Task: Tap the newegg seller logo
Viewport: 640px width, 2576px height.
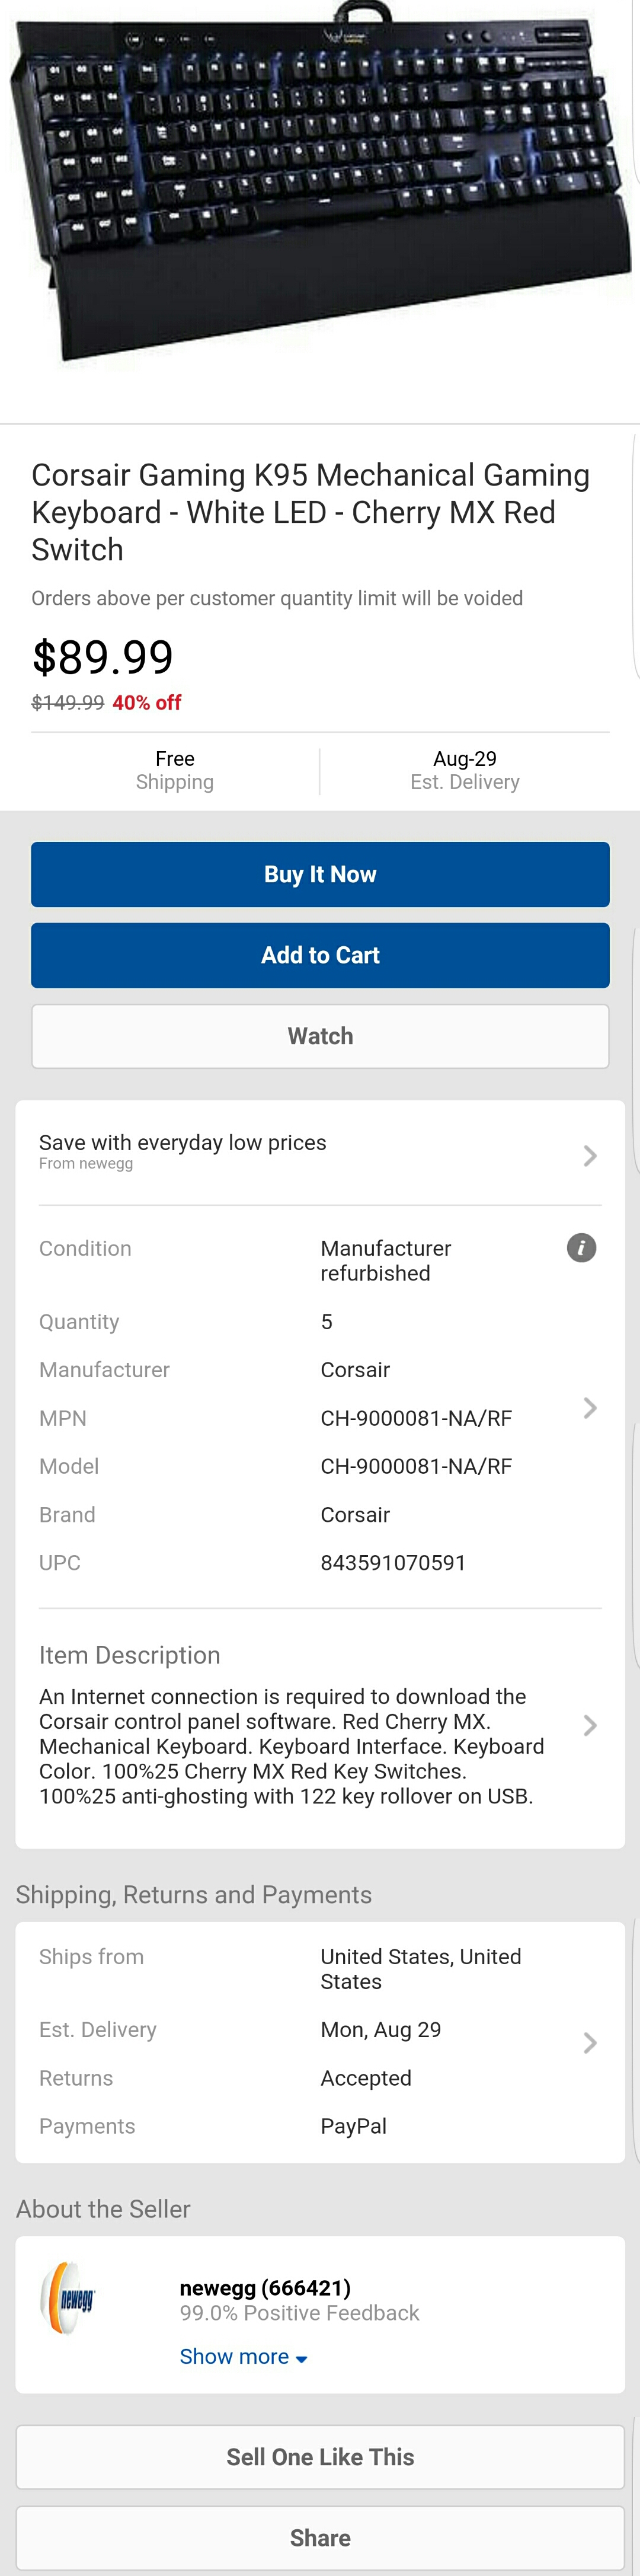Action: 69,2298
